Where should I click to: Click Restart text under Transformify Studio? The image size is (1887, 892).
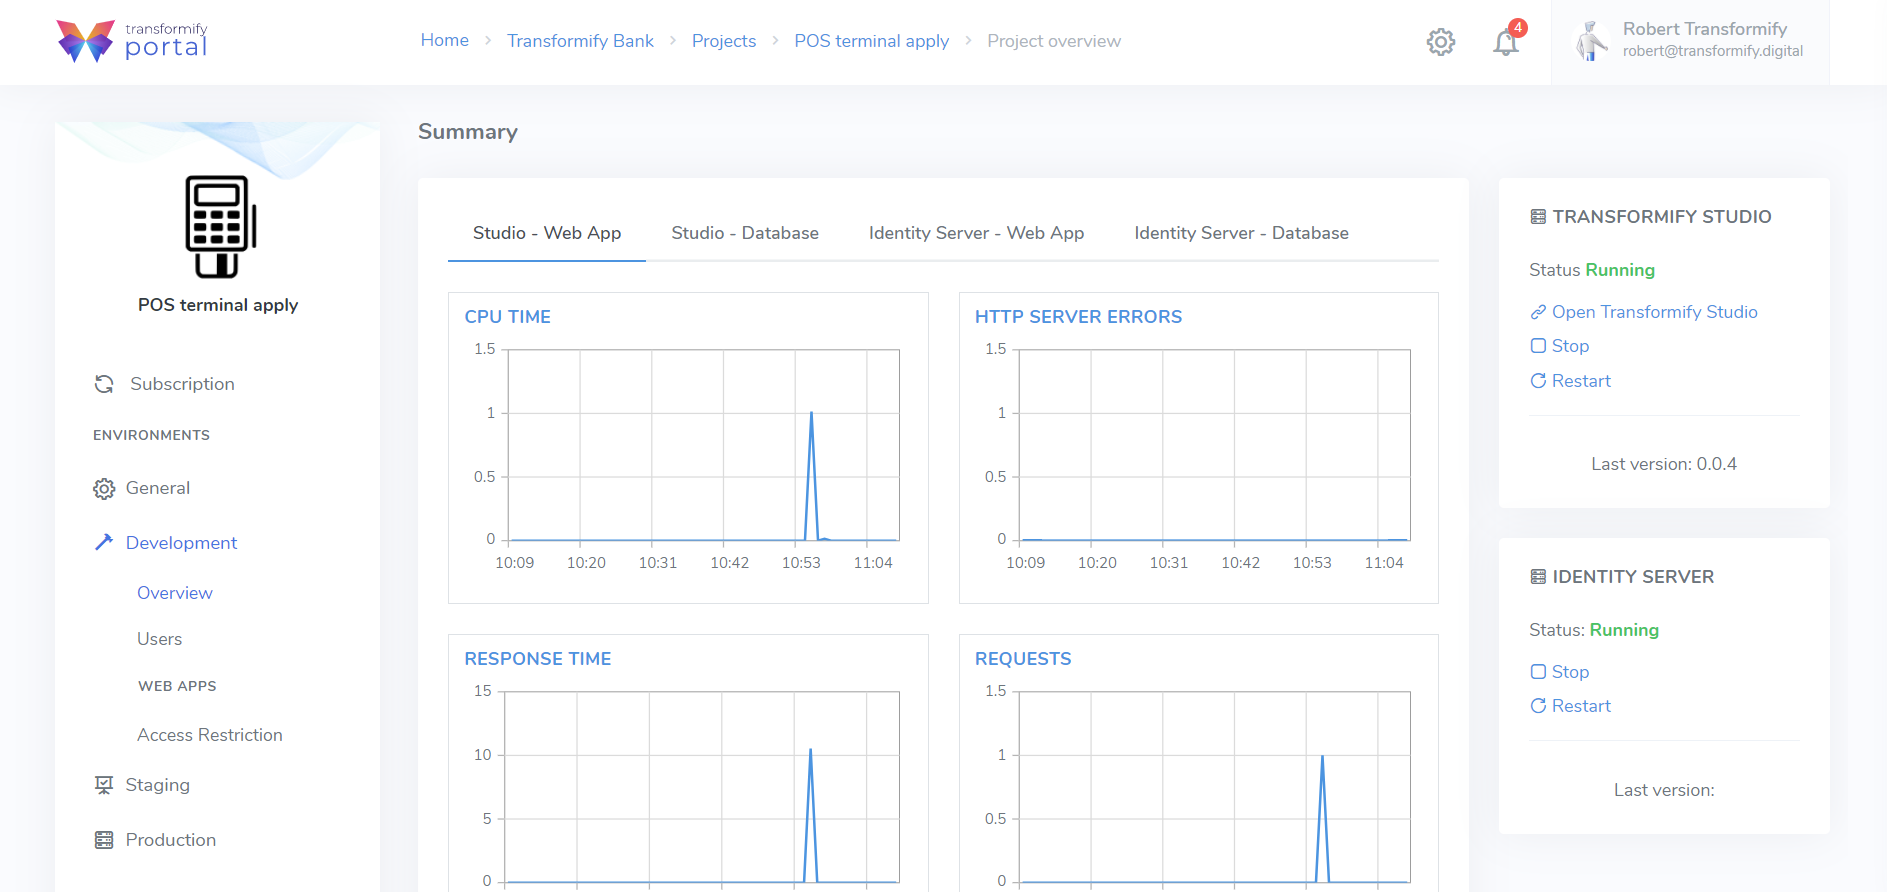coord(1581,381)
